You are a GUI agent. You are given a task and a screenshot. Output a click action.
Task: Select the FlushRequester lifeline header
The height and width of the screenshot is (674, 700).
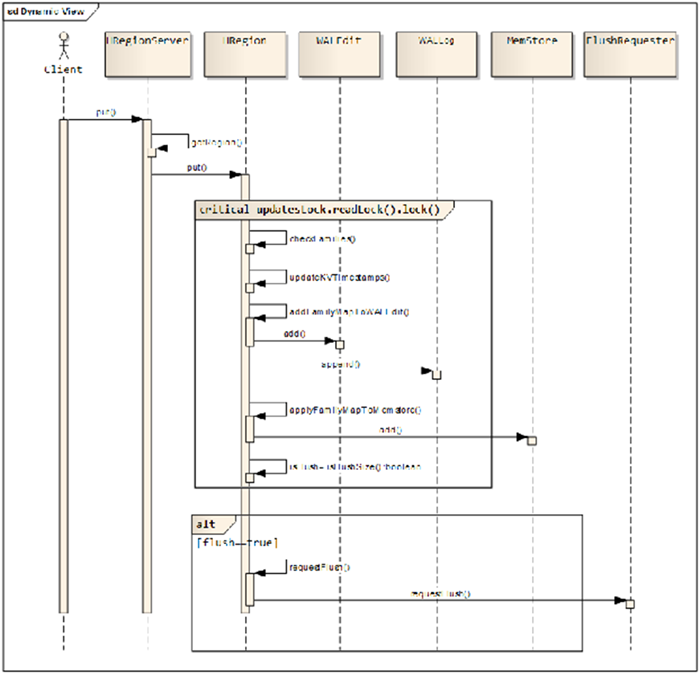coord(630,55)
